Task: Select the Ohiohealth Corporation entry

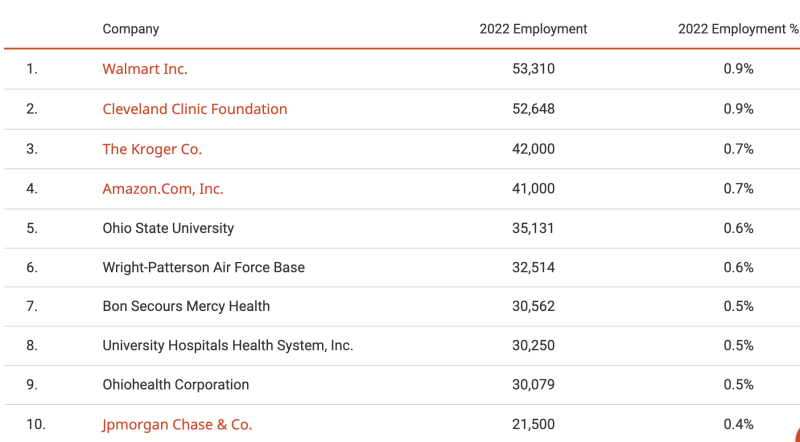Action: 176,385
